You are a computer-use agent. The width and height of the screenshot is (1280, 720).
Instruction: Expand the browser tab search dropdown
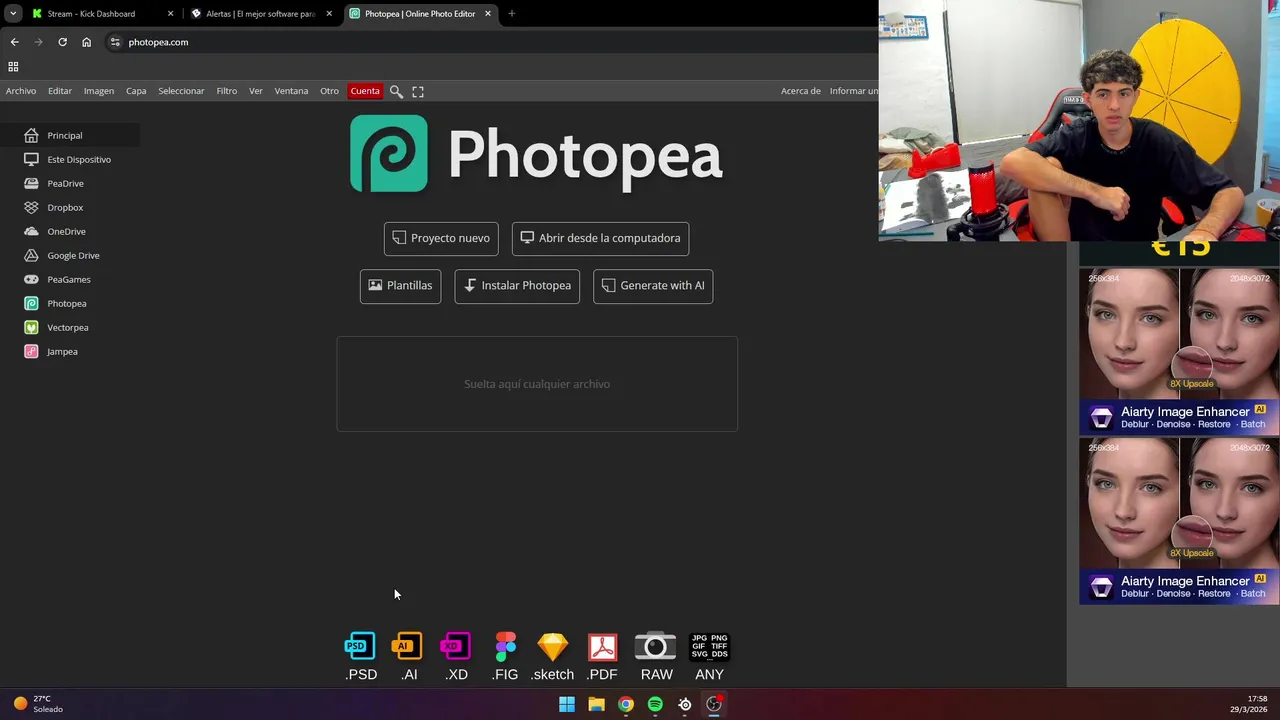coord(12,14)
